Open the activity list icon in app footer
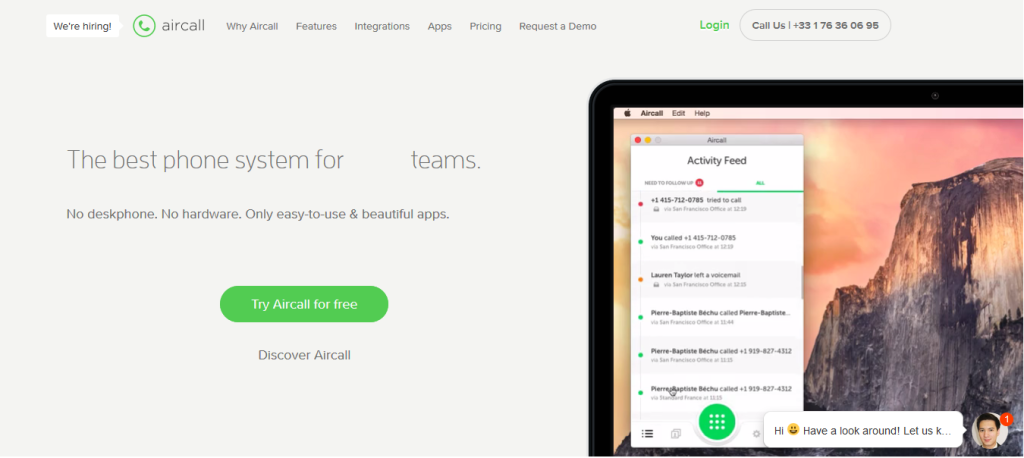Image resolution: width=1024 pixels, height=458 pixels. [647, 433]
